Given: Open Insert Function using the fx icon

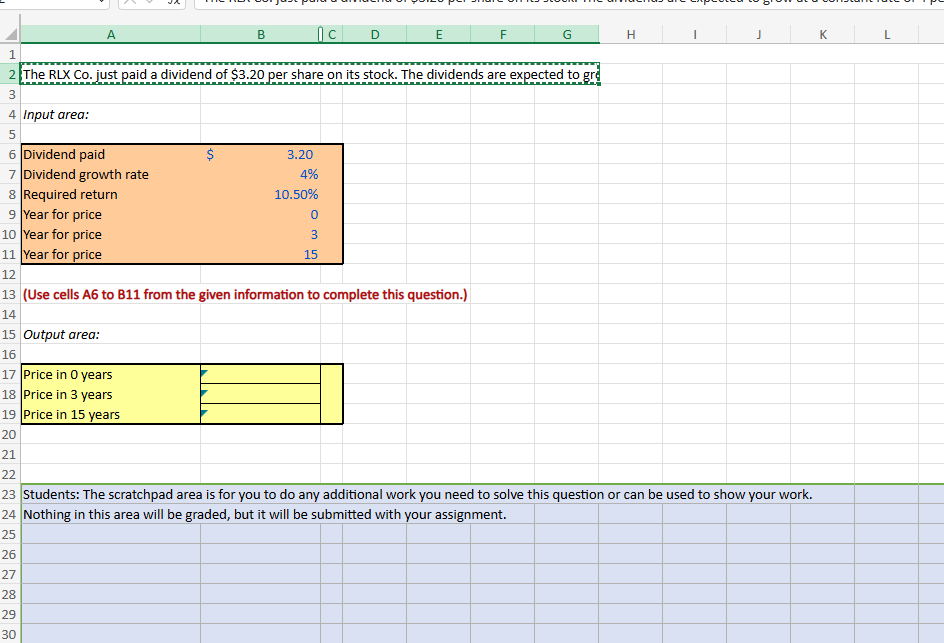Looking at the screenshot, I should pyautogui.click(x=172, y=4).
